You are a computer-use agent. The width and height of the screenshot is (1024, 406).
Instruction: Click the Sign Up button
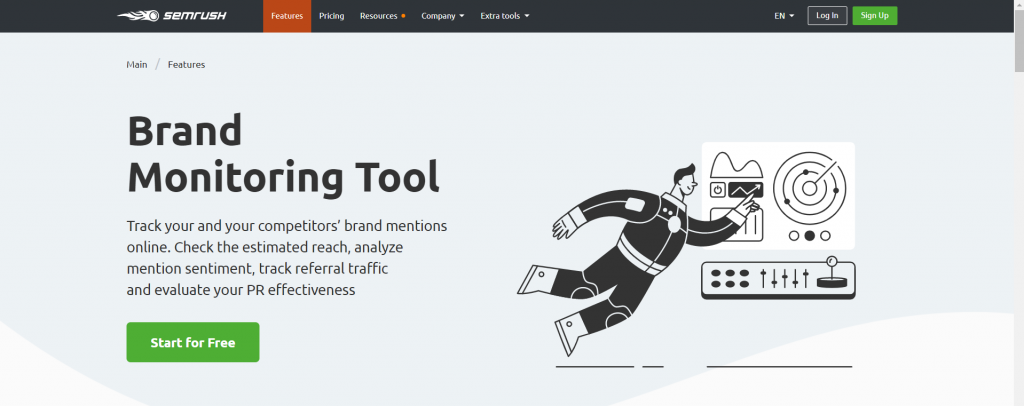[x=874, y=16]
